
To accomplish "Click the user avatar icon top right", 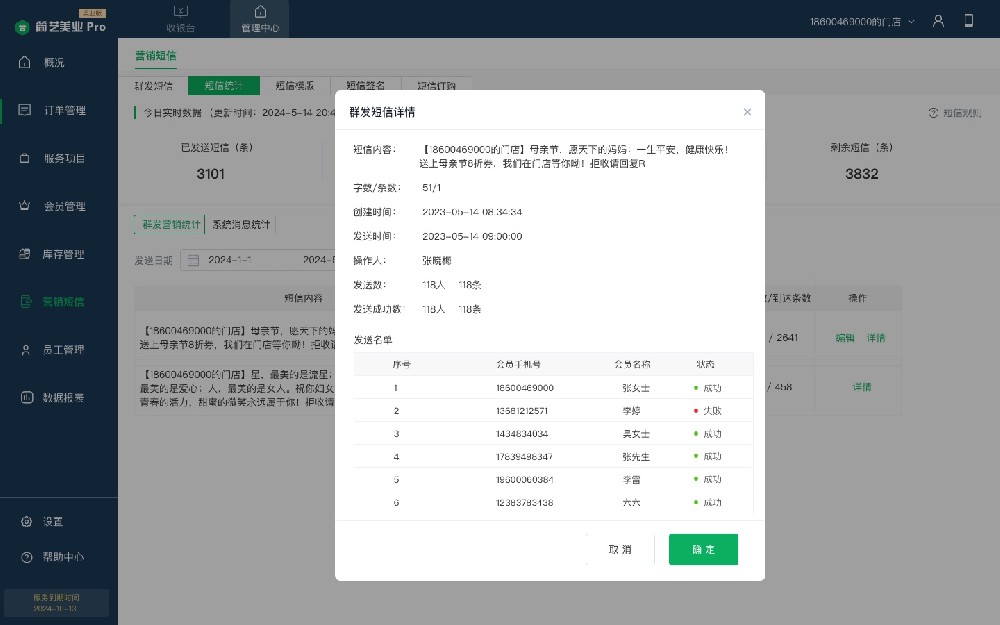I will pos(938,19).
